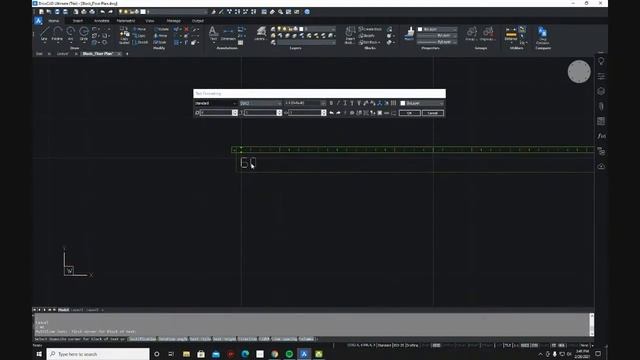Click the Move button in Modify panel
This screenshot has width=640, height=360.
139,29
